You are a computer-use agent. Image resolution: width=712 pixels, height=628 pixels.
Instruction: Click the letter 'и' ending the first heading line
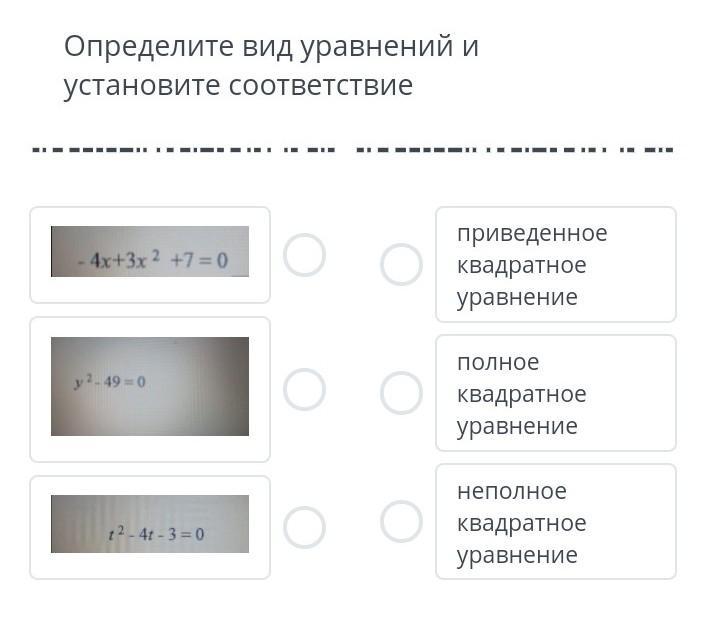(x=470, y=47)
